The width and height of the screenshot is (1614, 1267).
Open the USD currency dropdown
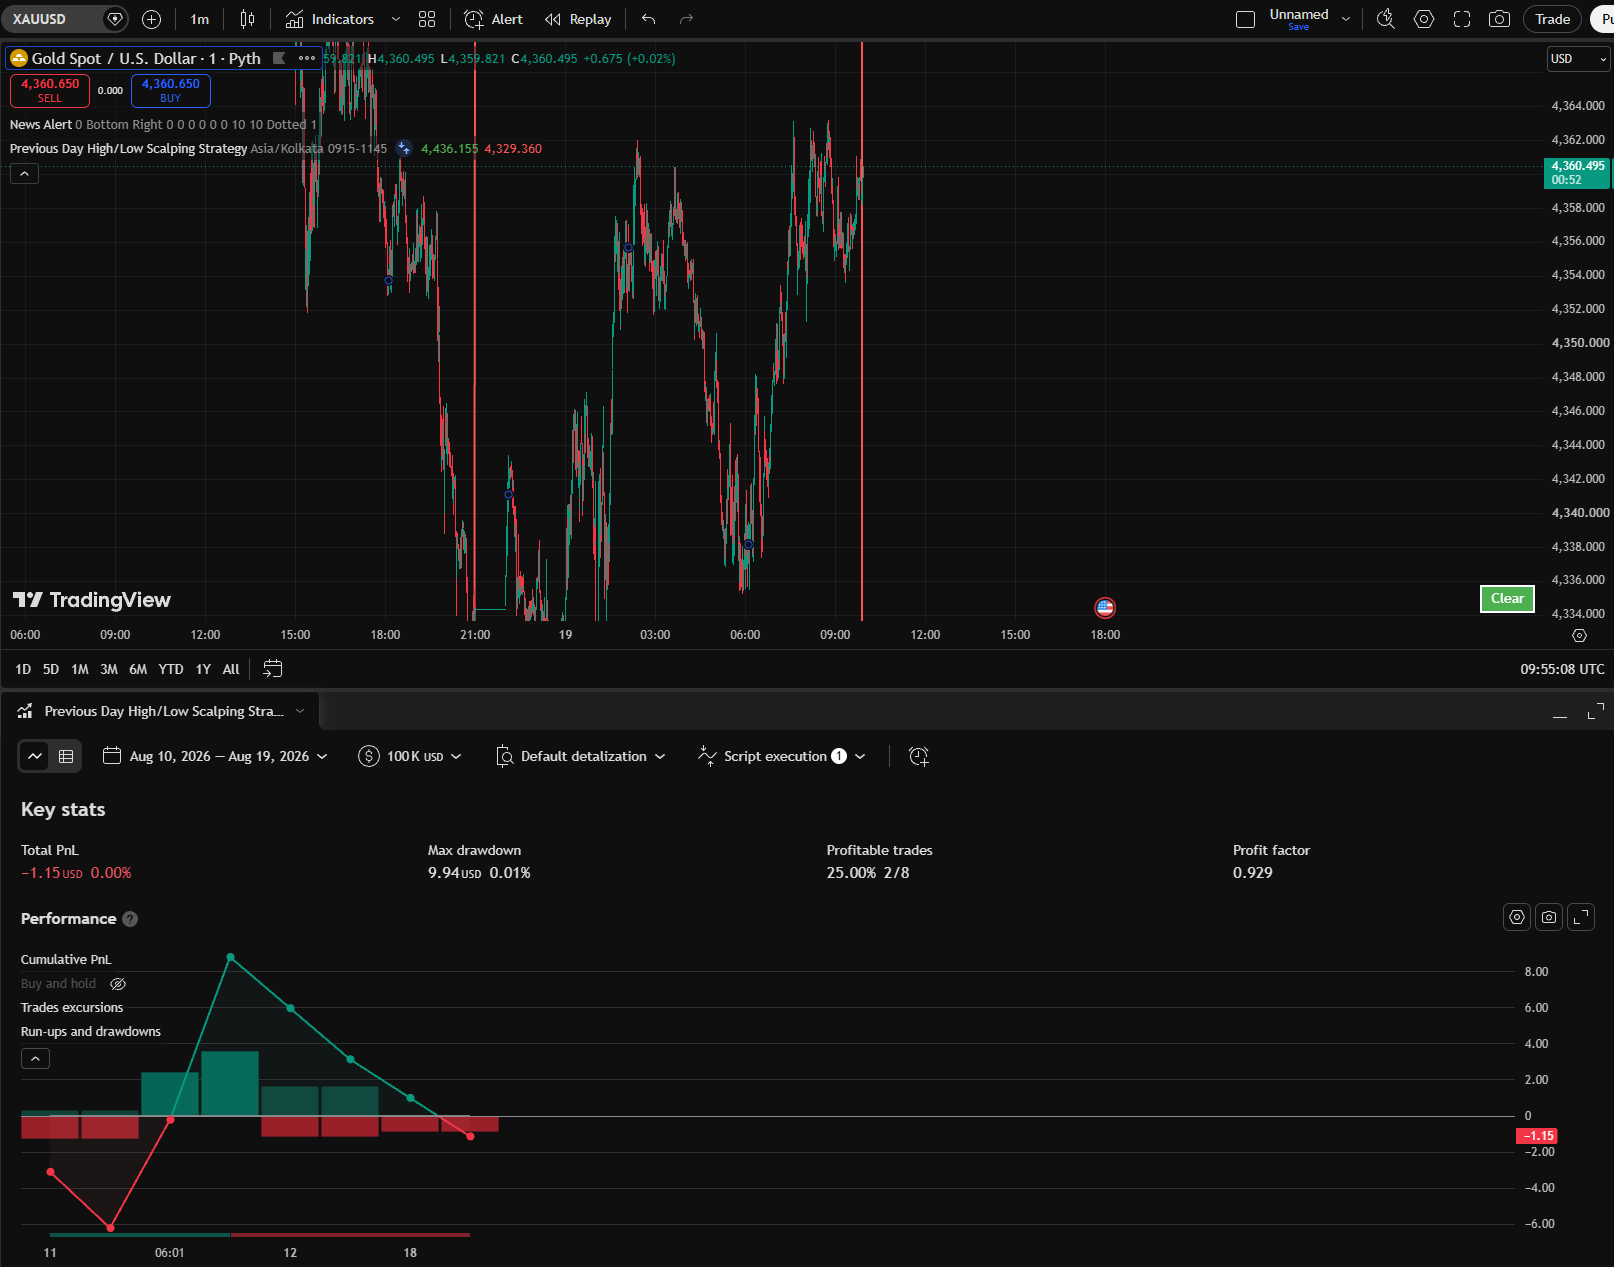click(x=1579, y=59)
